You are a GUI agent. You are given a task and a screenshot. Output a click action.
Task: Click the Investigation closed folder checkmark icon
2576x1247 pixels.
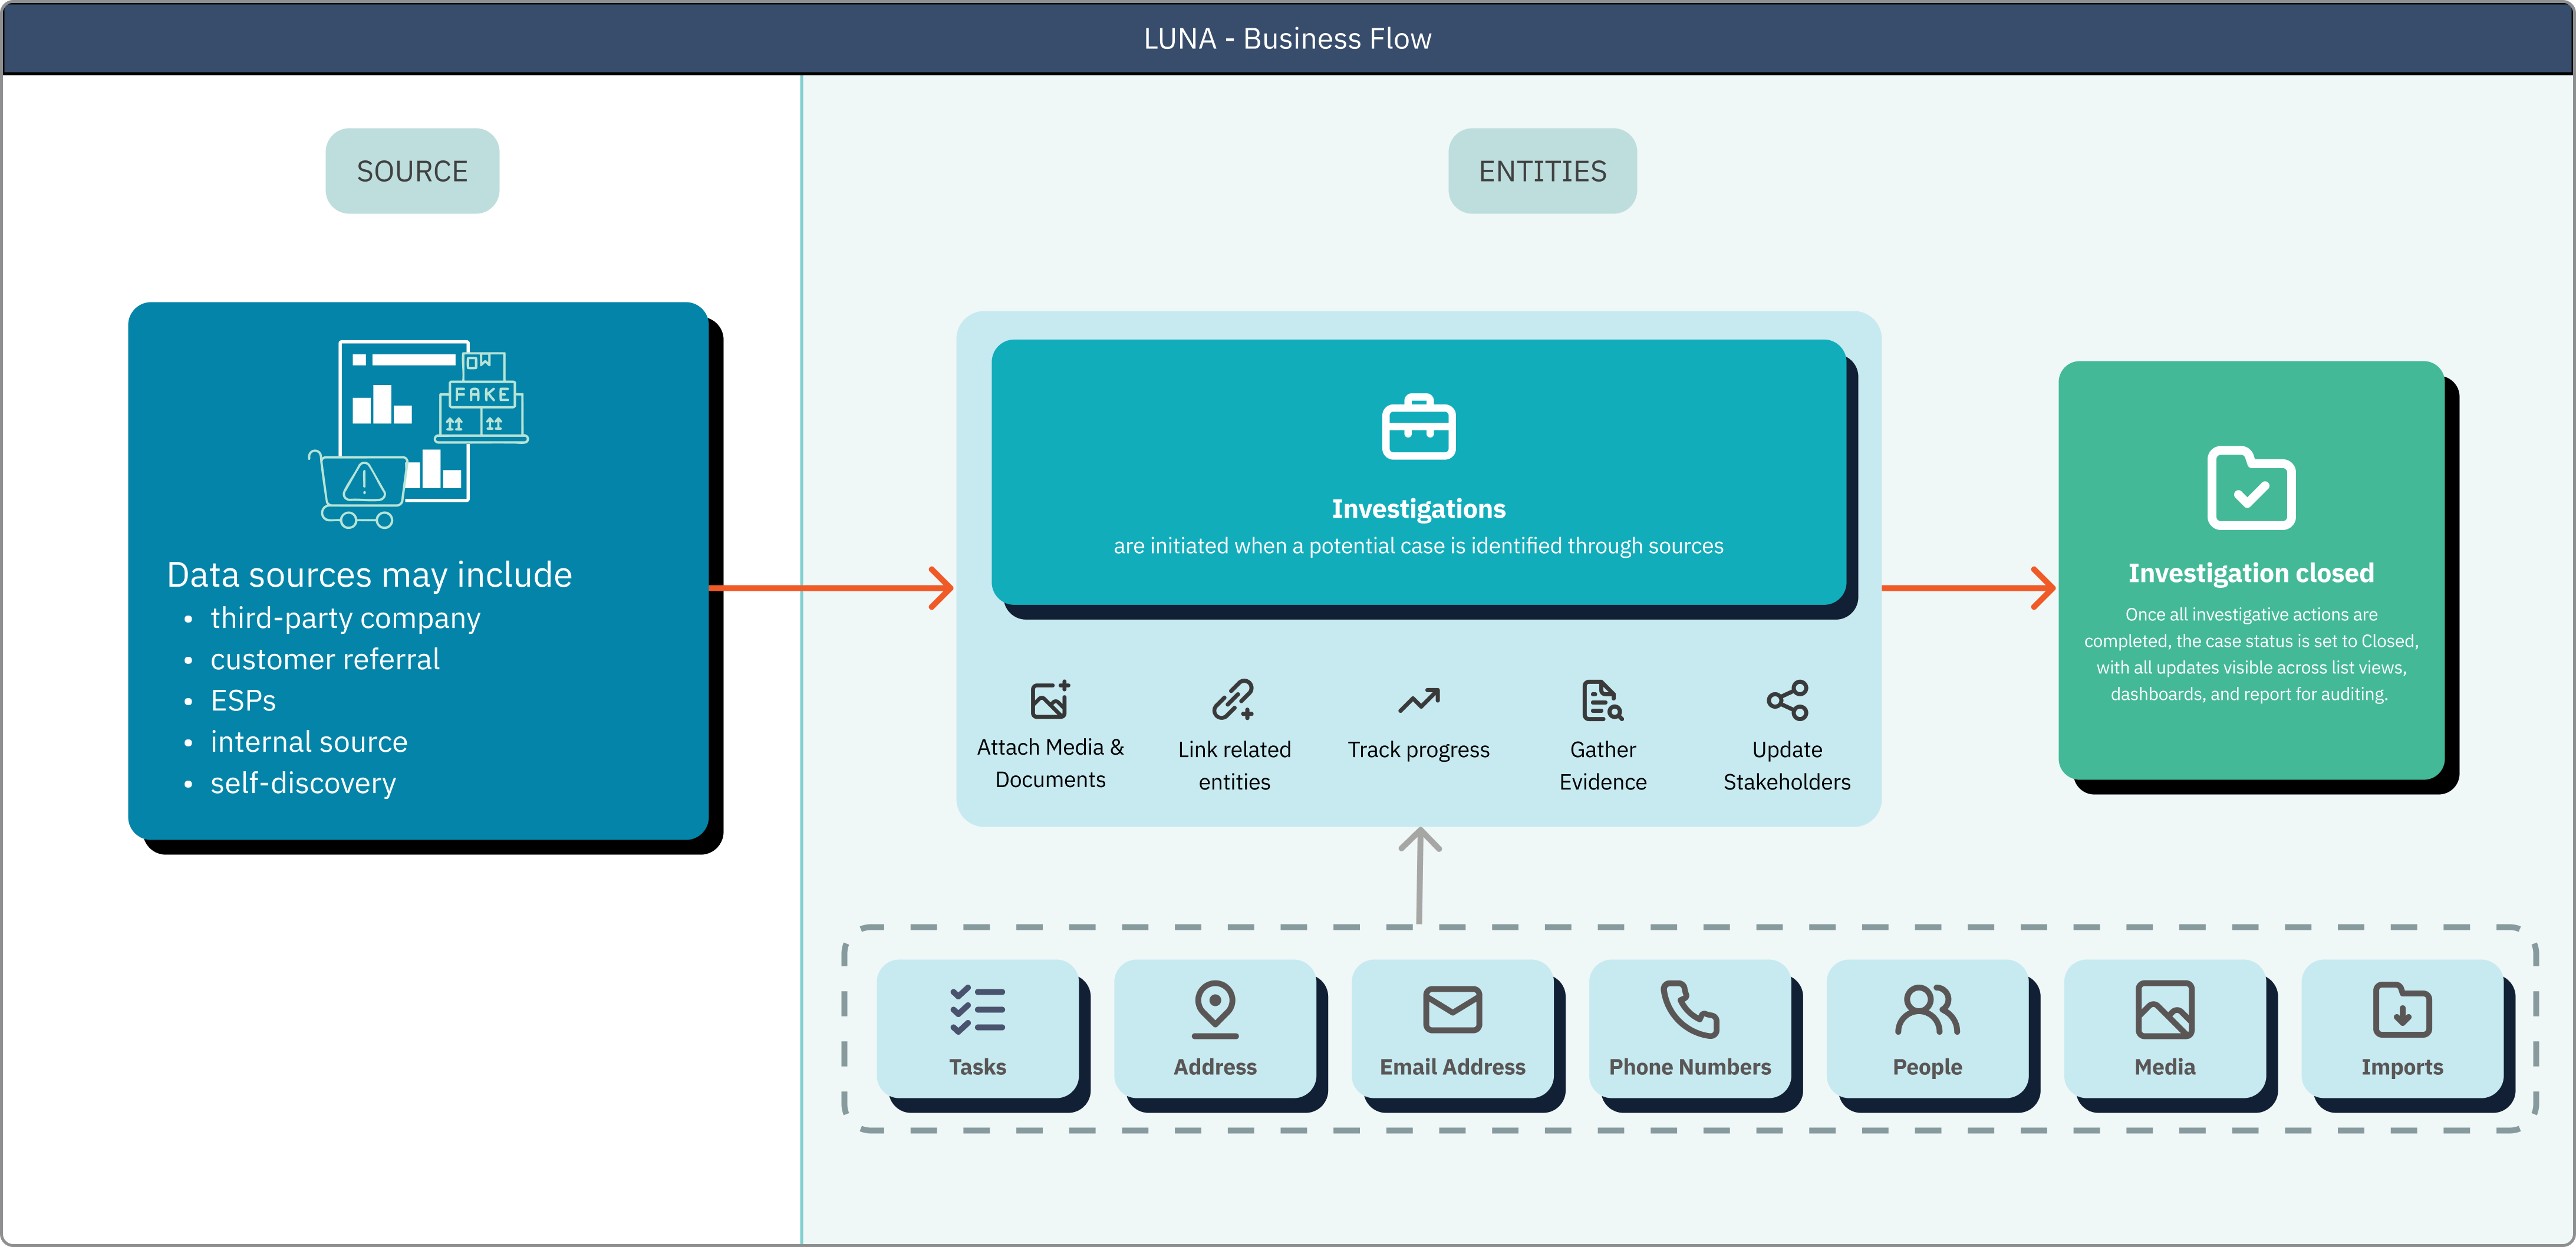[2250, 488]
